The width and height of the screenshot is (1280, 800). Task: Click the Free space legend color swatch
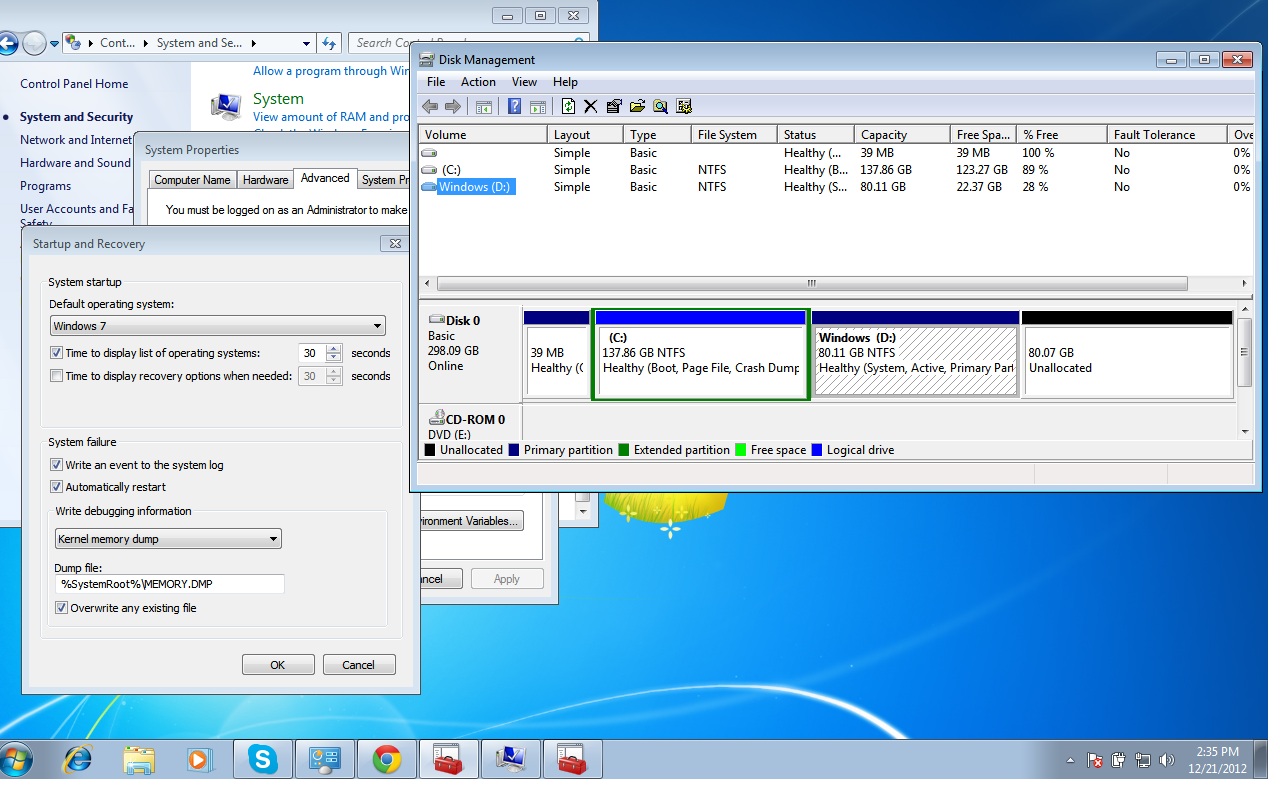click(741, 450)
